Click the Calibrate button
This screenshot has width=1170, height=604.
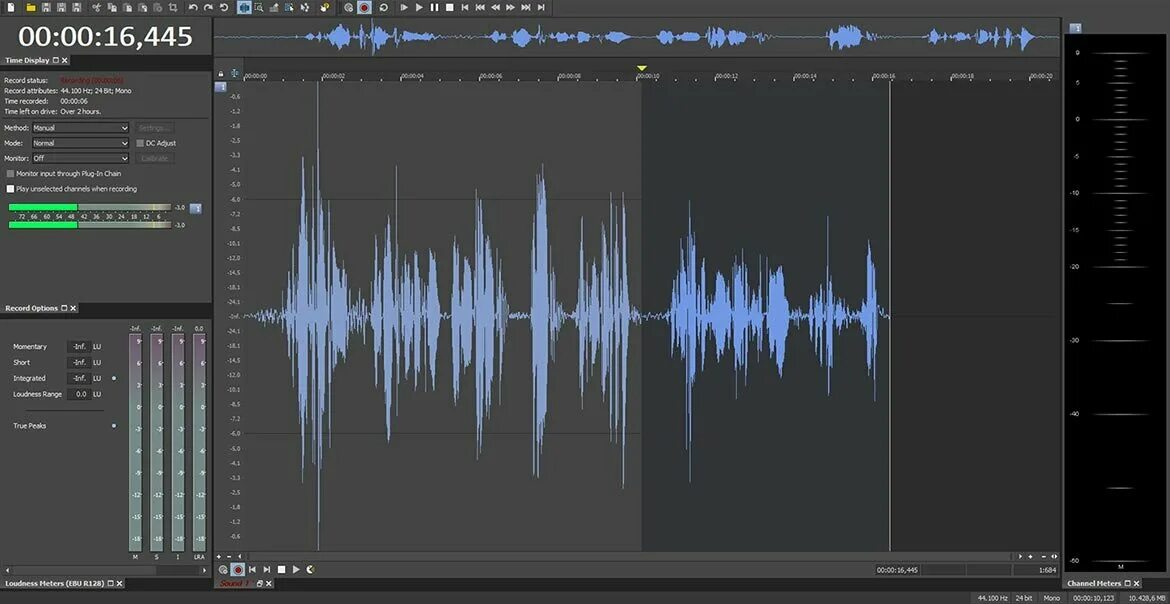(153, 158)
